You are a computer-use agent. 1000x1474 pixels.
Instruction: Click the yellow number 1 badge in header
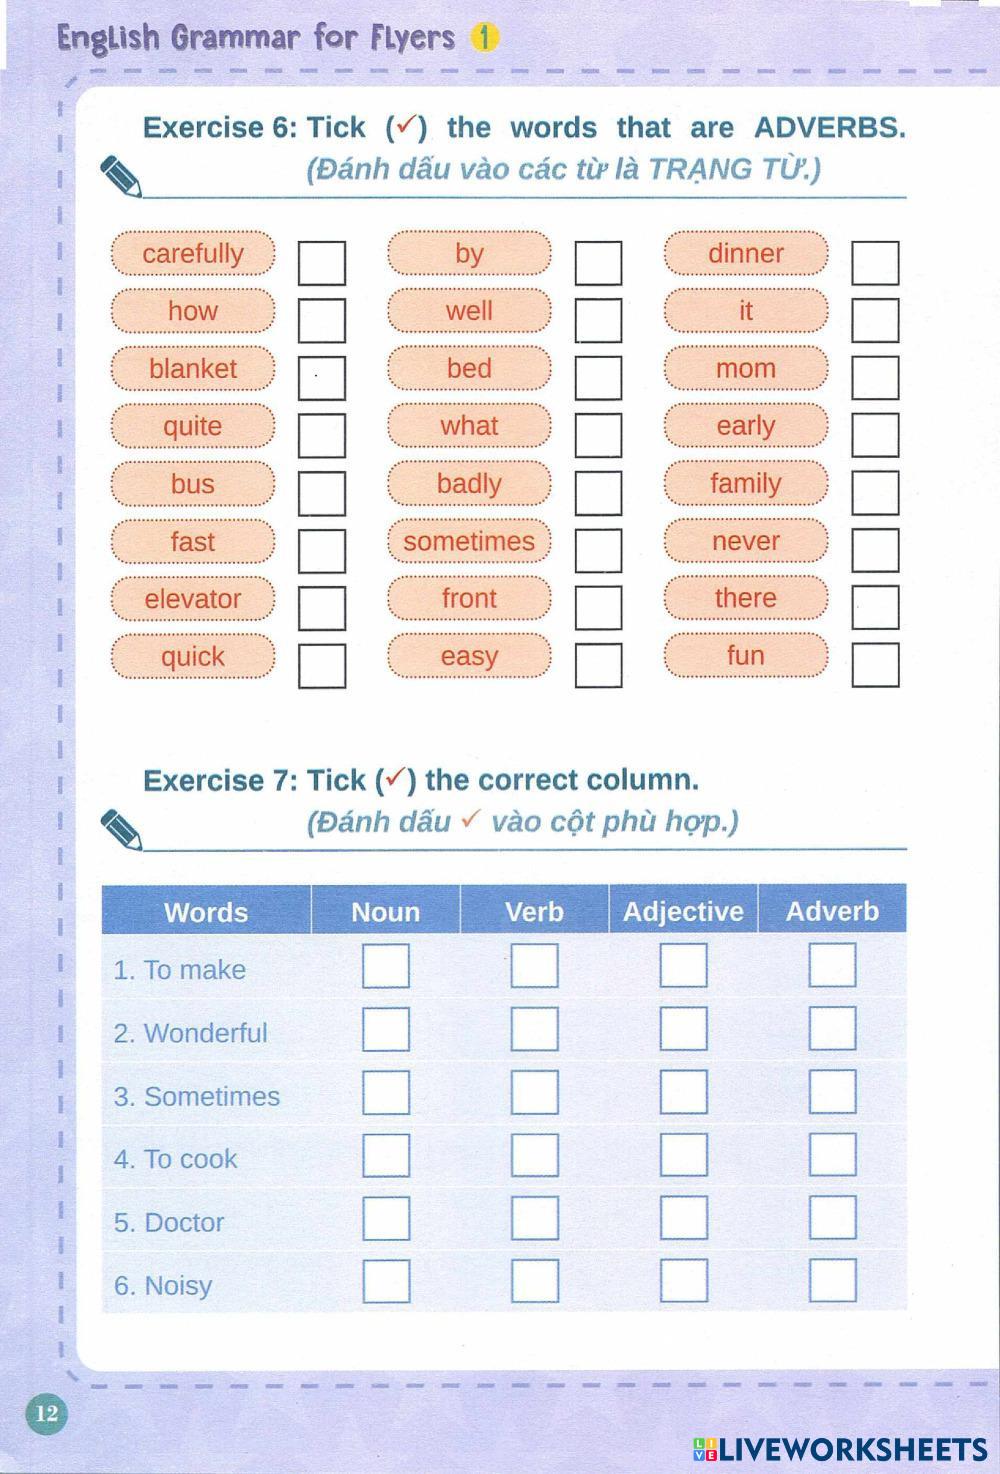coord(484,38)
